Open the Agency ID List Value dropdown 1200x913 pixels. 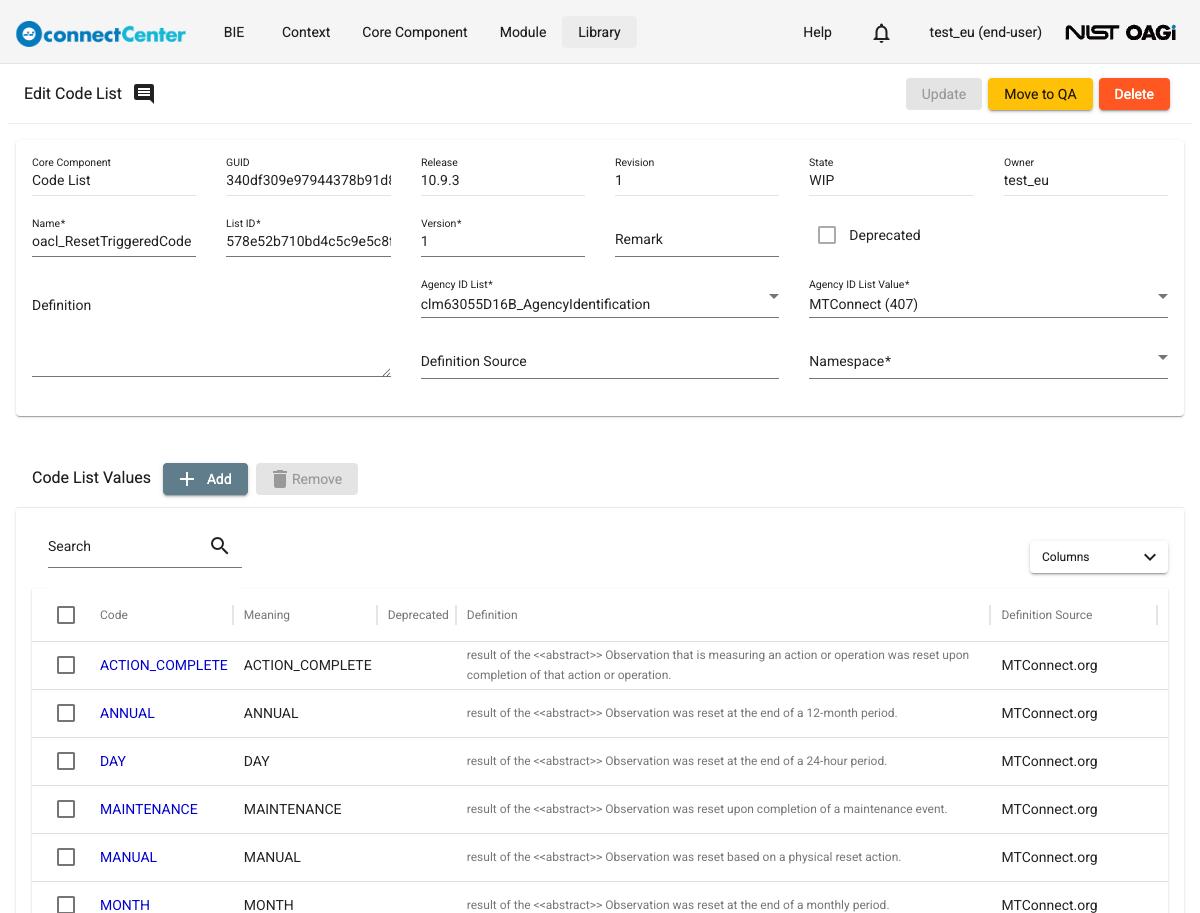[988, 298]
